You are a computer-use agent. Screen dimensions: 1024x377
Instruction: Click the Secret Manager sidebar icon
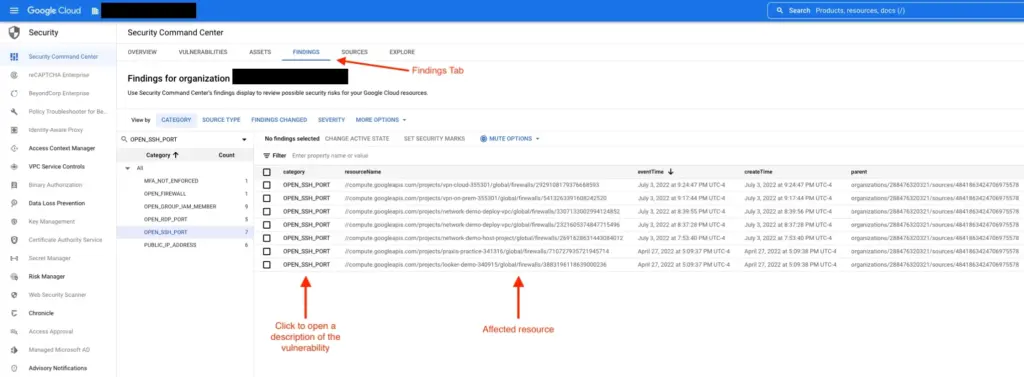(x=14, y=258)
